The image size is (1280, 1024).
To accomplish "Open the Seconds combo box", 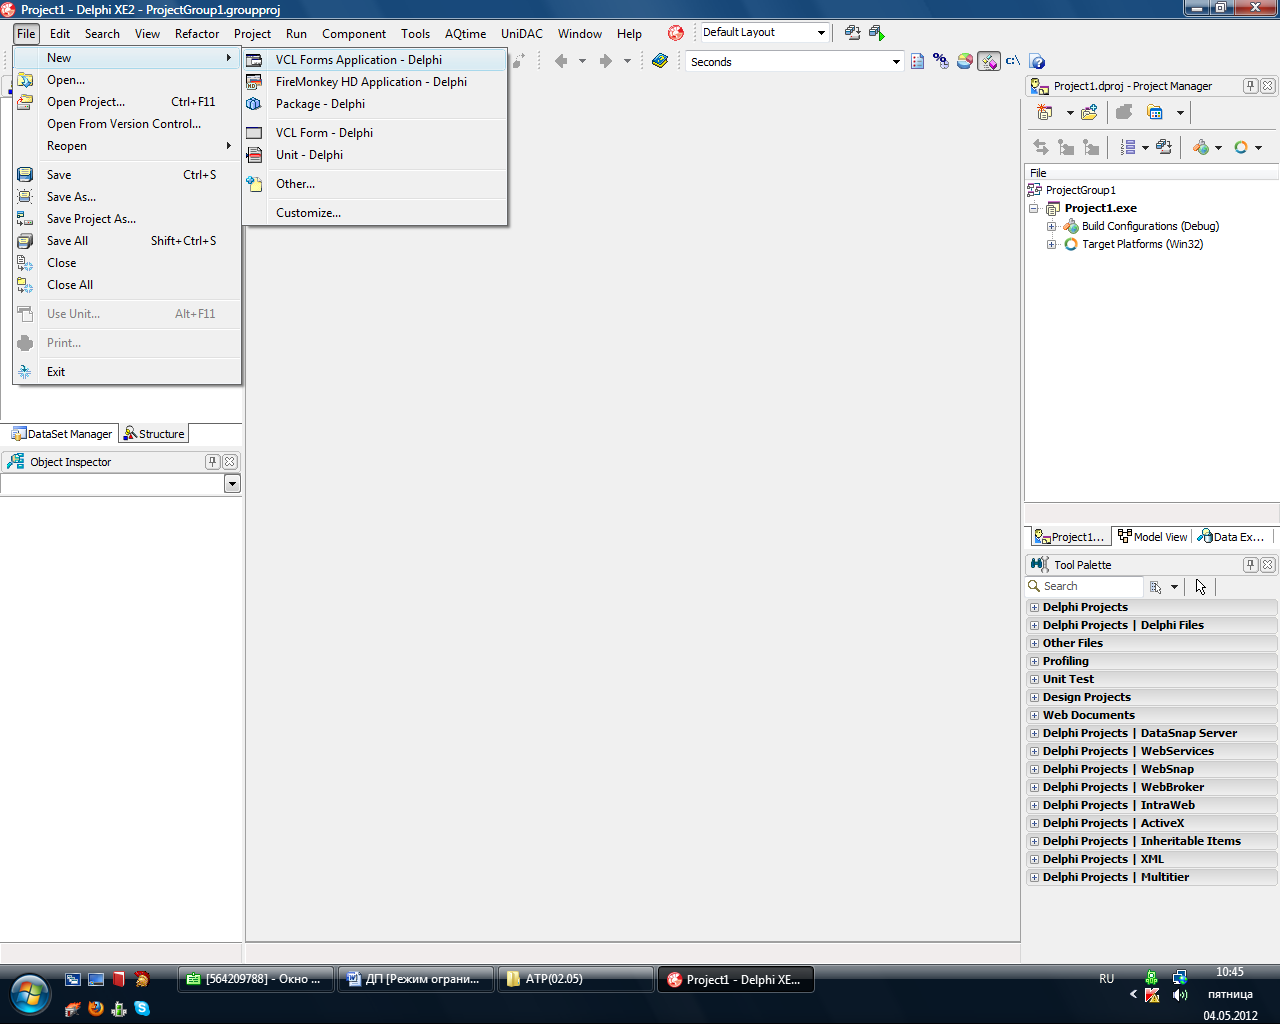I will [x=896, y=62].
